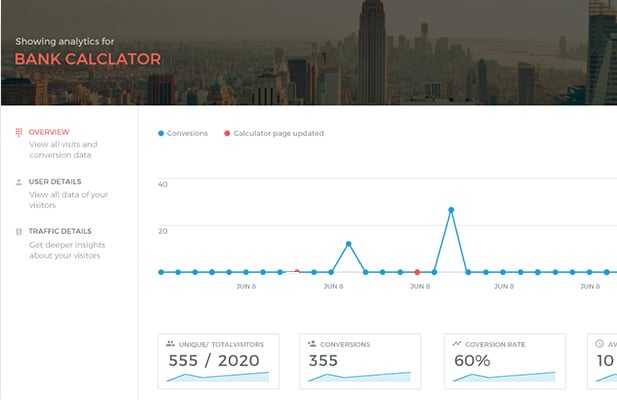Click the User Details person icon
Image resolution: width=617 pixels, height=400 pixels.
19,182
